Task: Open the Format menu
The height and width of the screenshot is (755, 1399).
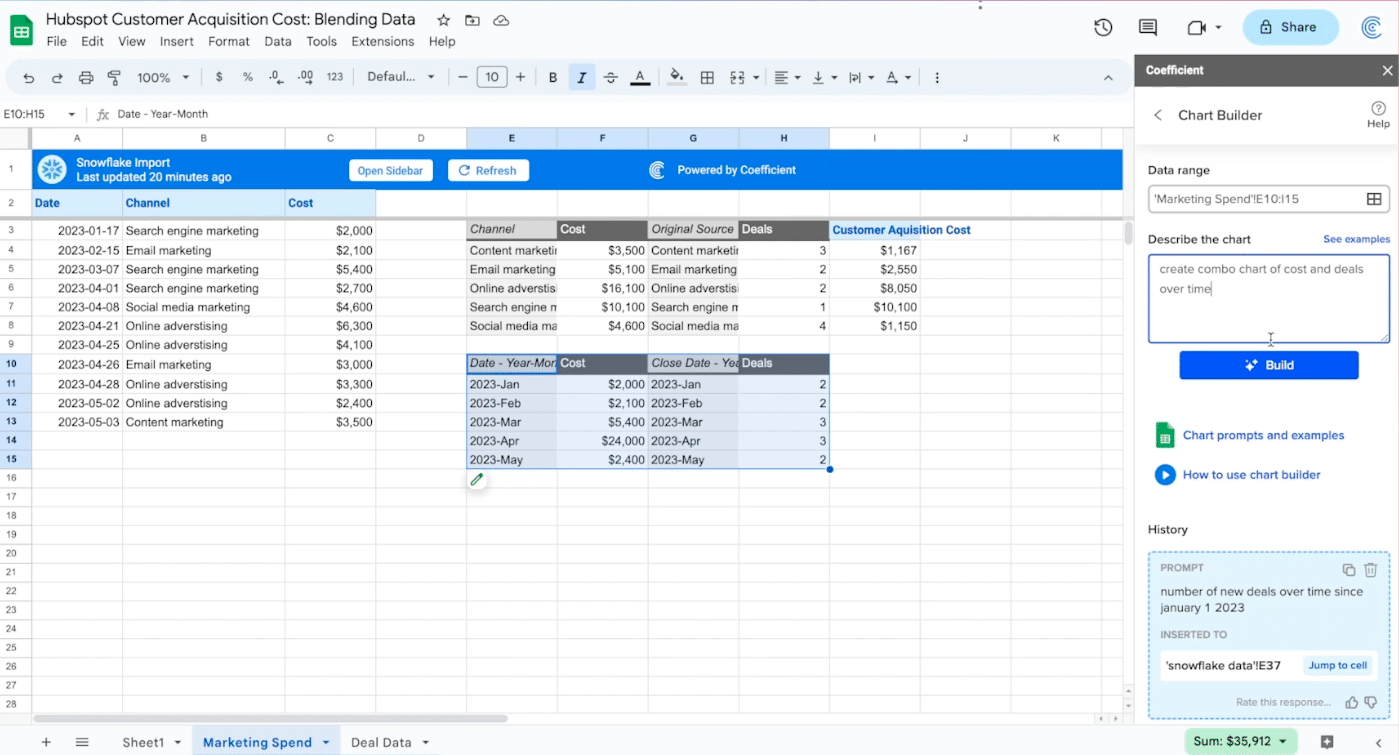Action: (229, 41)
